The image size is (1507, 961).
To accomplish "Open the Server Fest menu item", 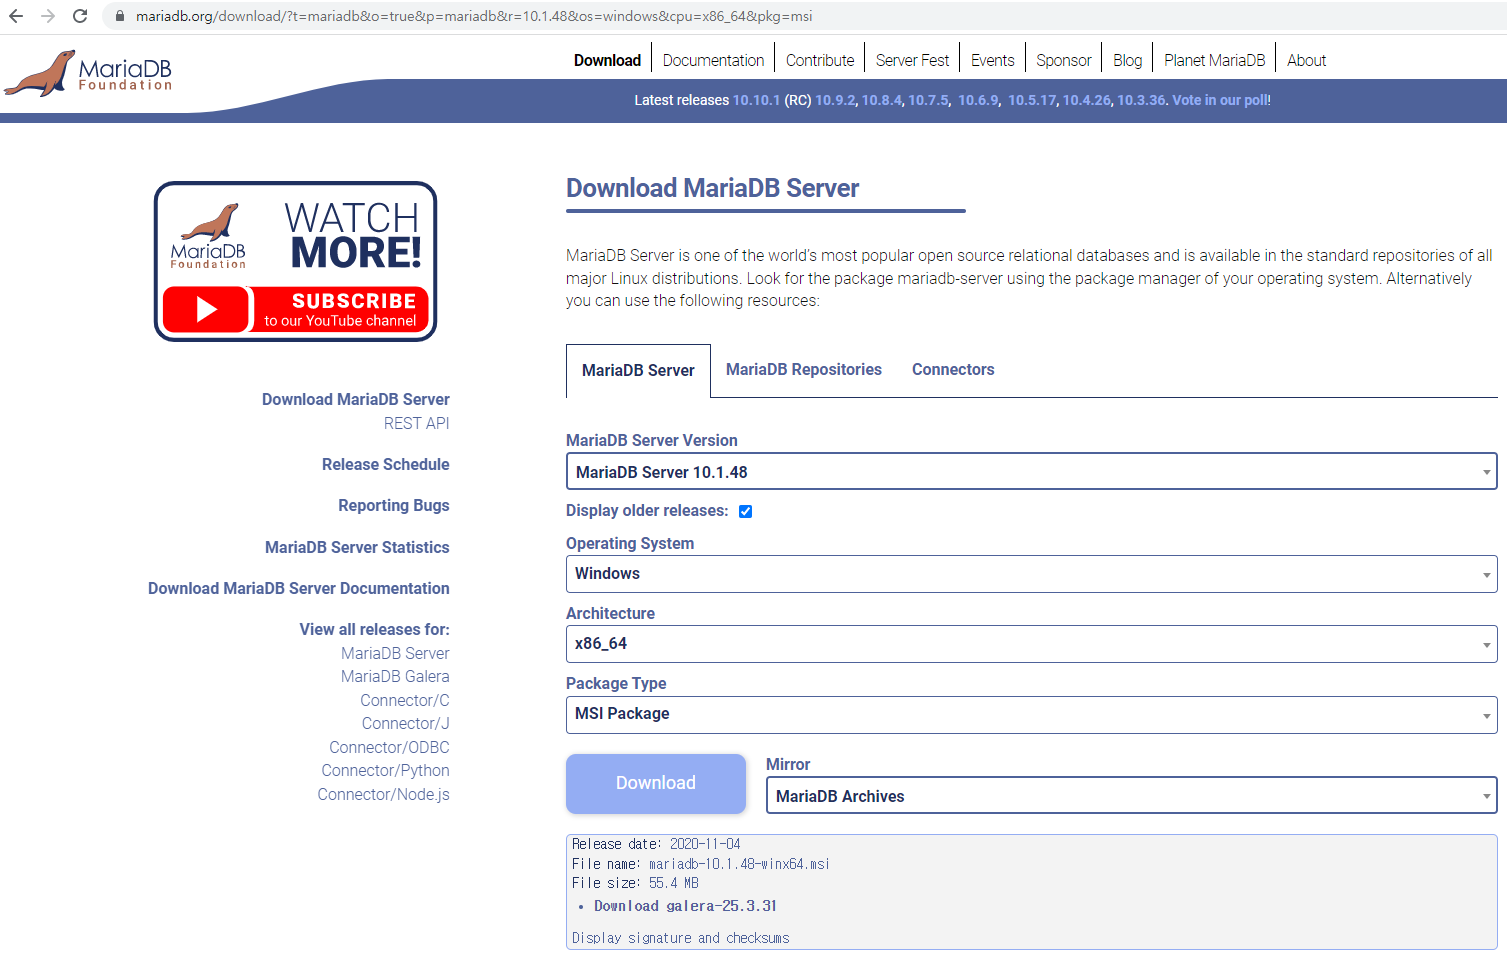I will point(912,60).
